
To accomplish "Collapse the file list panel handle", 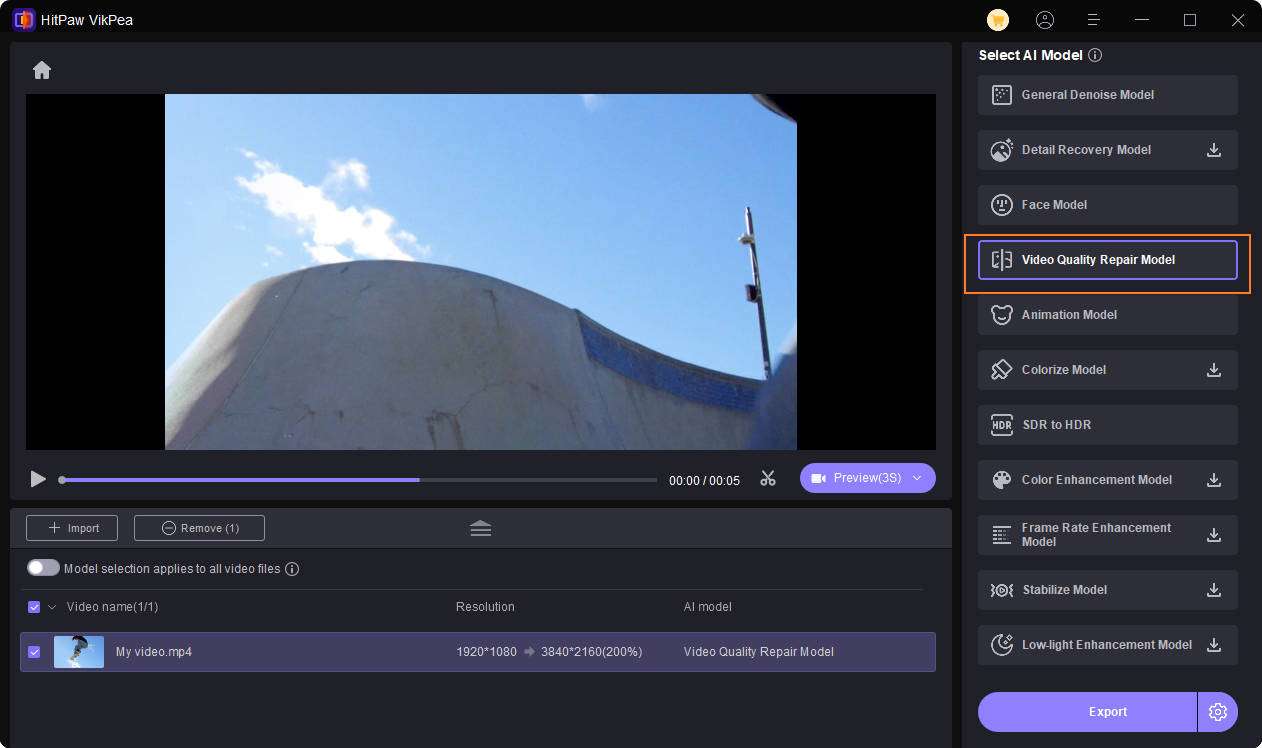I will click(x=481, y=528).
